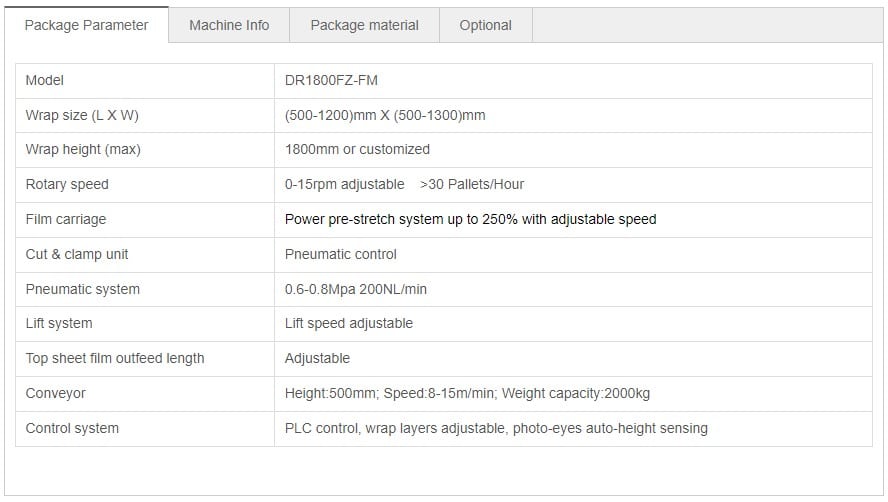
Task: Click the Rotary speed label
Action: (x=67, y=185)
